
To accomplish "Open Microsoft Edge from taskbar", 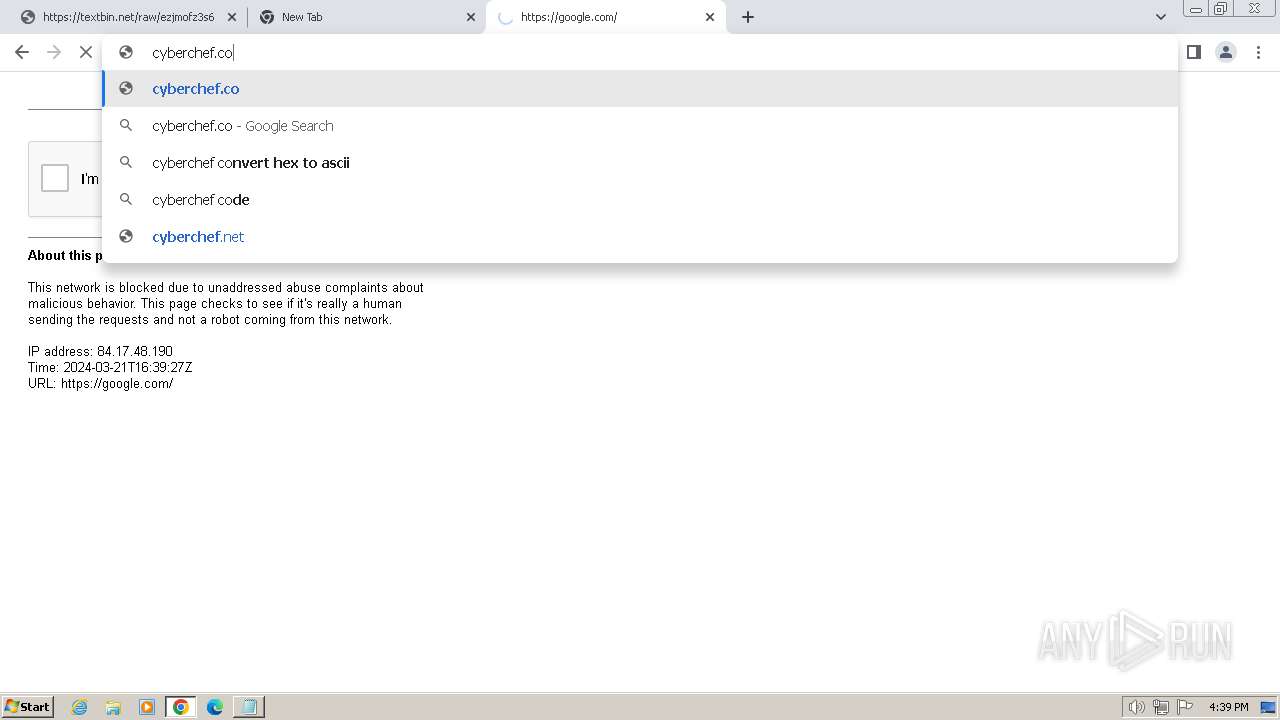I will 215,707.
